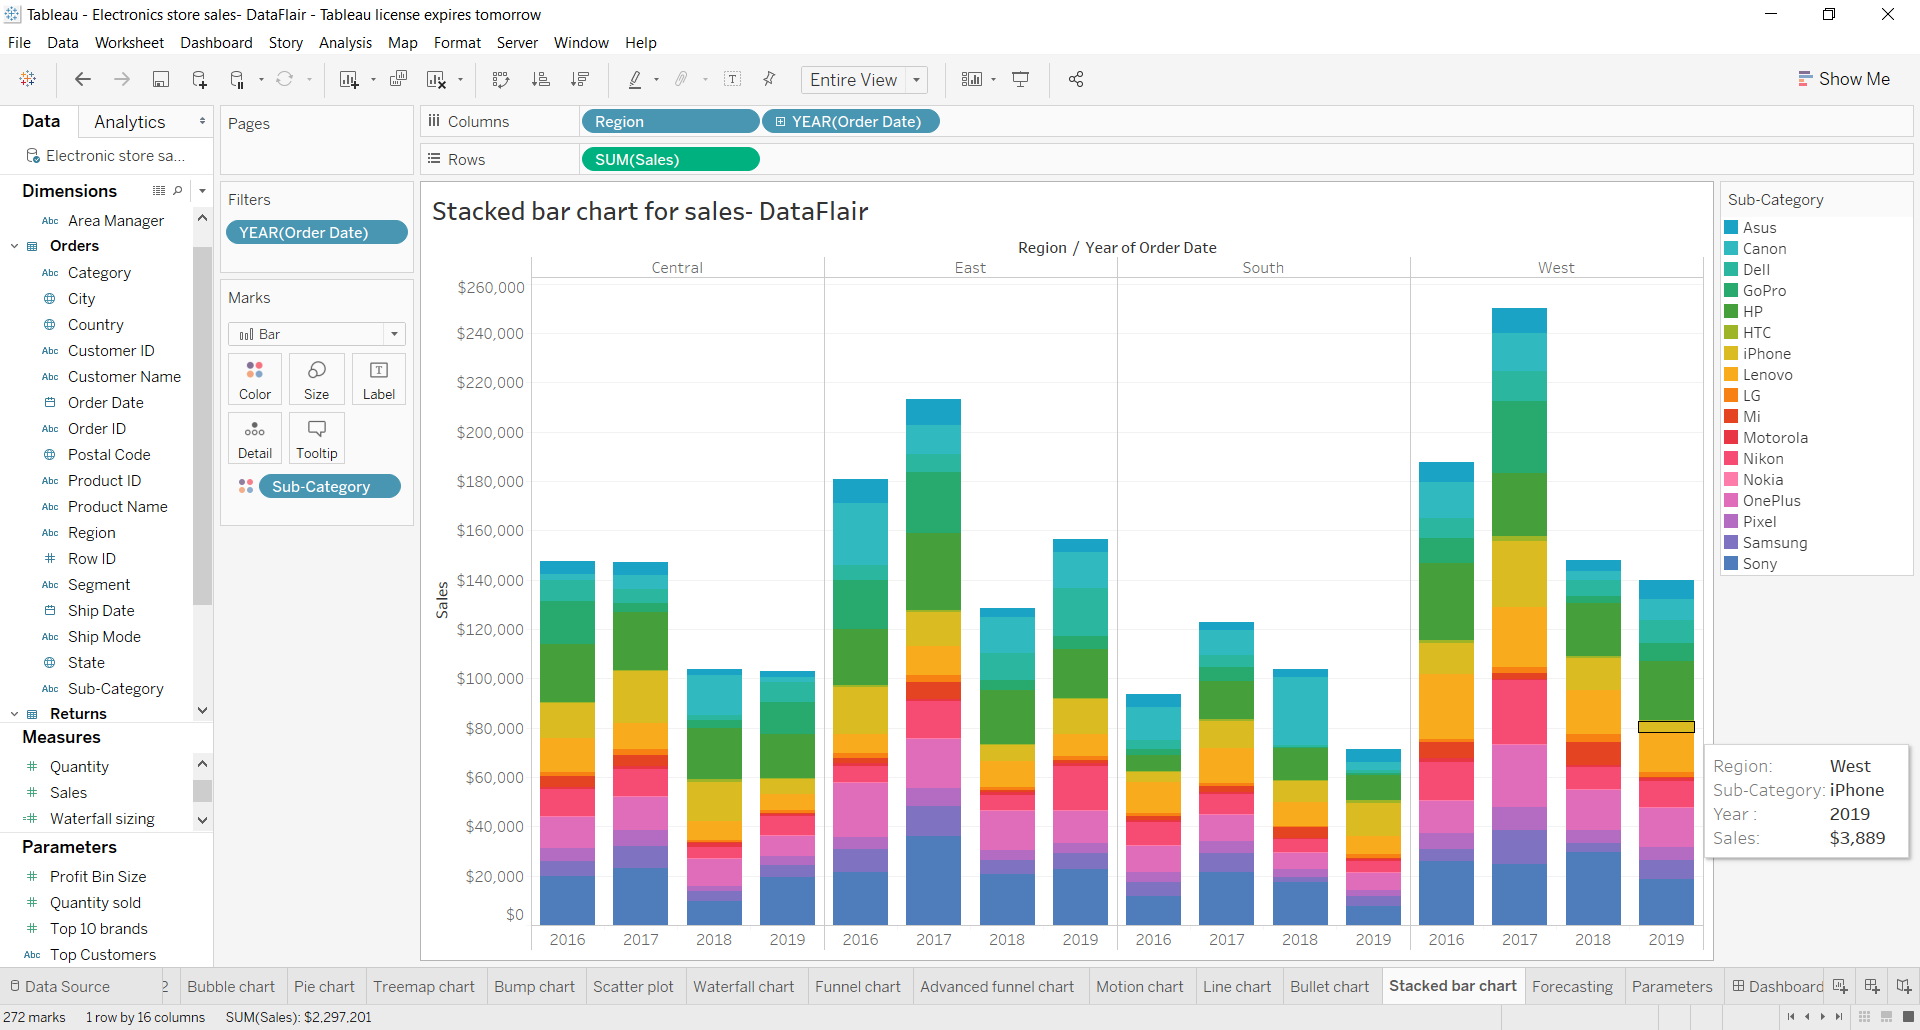This screenshot has width=1920, height=1030.
Task: Create a new dashboard from bottom-right icon
Action: (x=1871, y=986)
